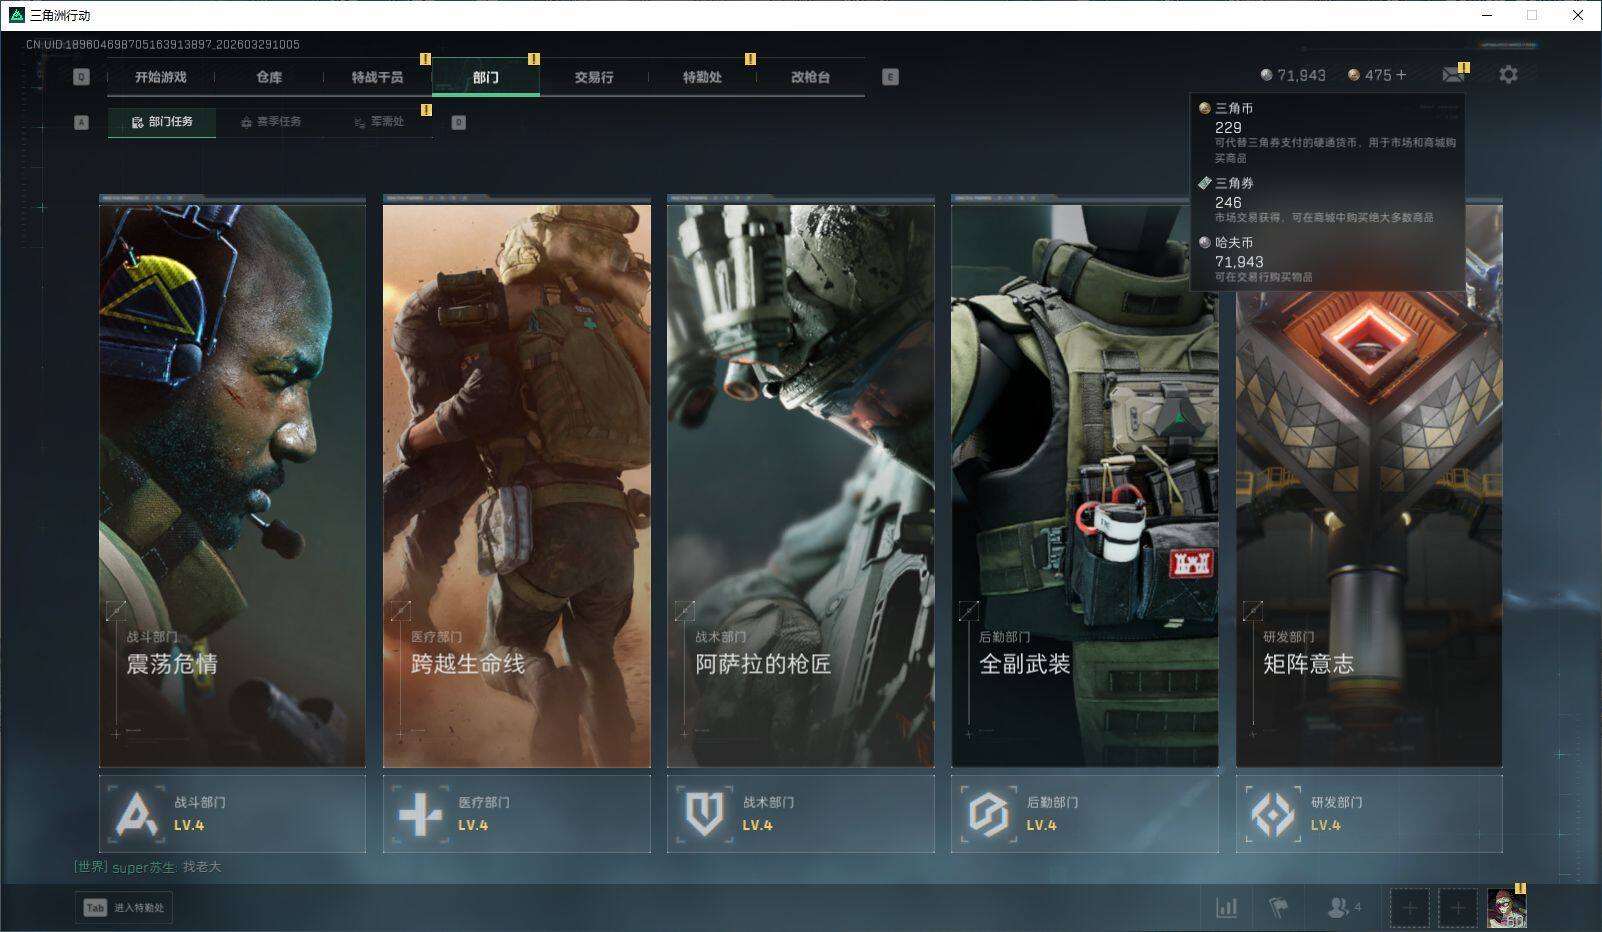
Task: Open the 军需处 sub-tab
Action: [379, 122]
